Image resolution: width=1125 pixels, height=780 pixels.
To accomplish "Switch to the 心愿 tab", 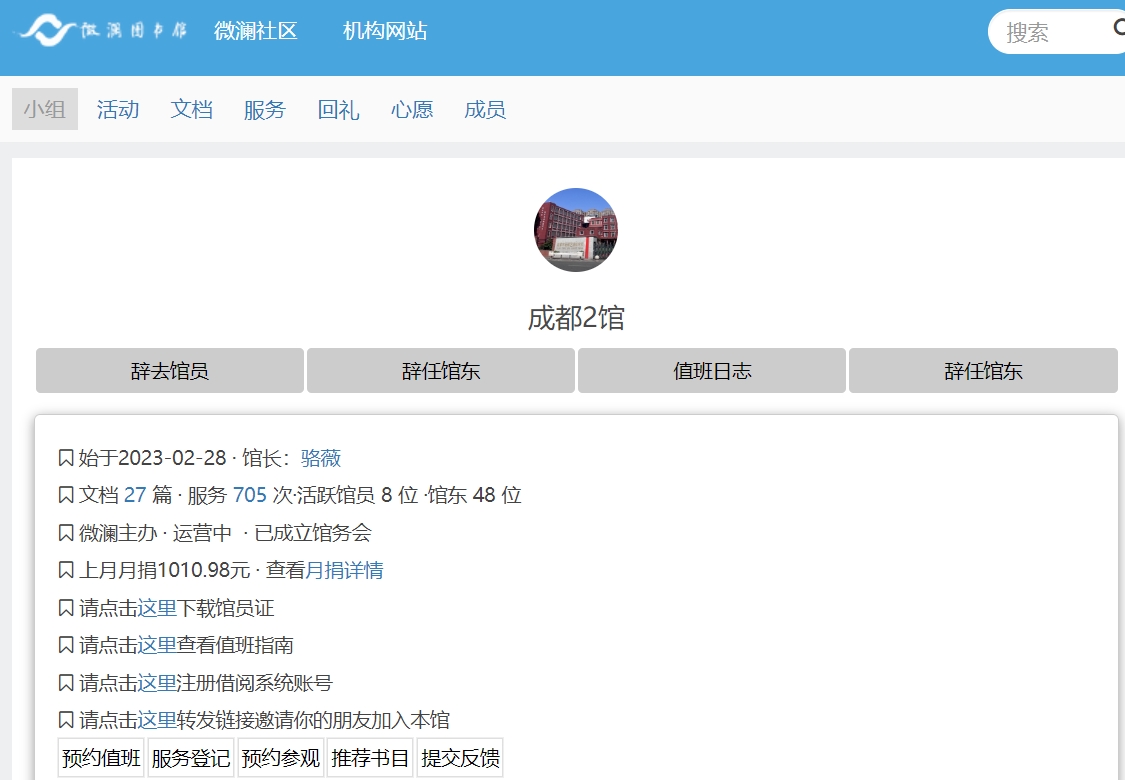I will pos(412,109).
